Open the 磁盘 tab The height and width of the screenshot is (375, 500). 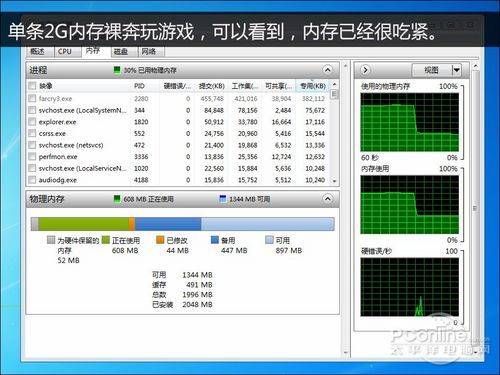coord(124,52)
